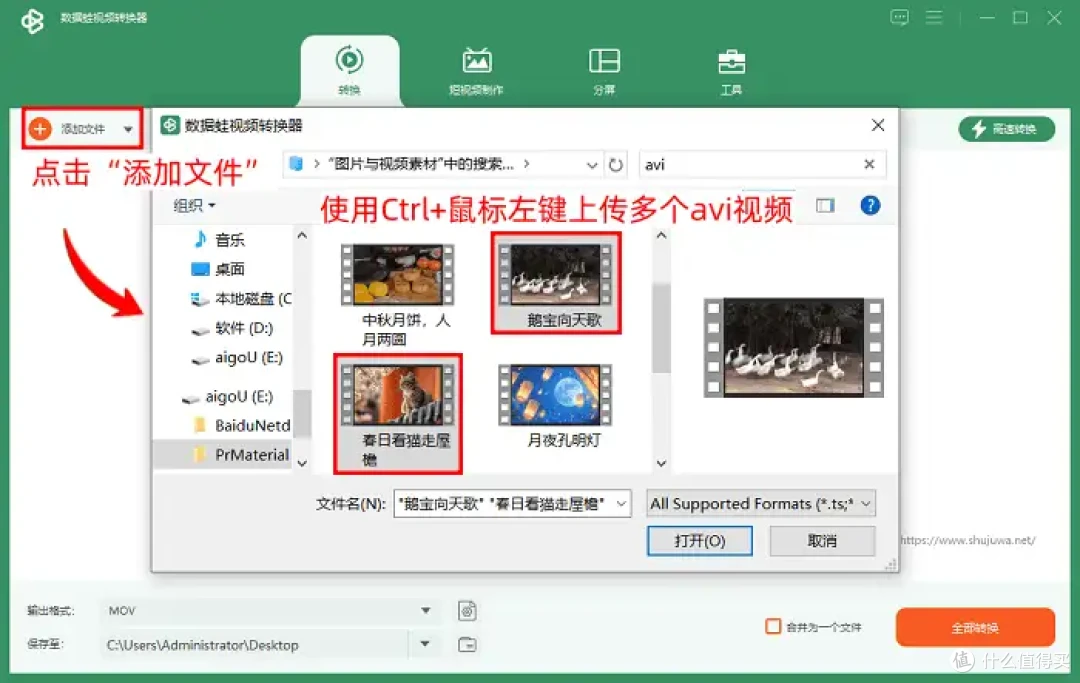Screen dimensions: 1080x683
Task: Click the address bar location icon
Action: (296, 164)
